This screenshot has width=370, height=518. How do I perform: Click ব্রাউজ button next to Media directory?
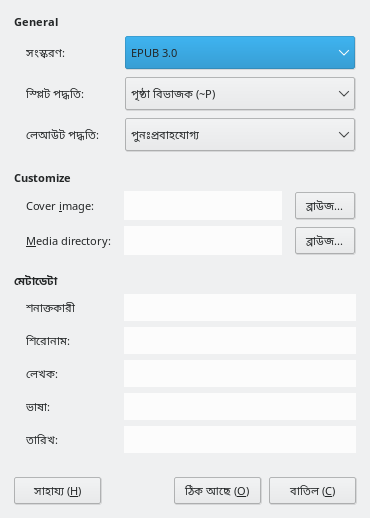tap(325, 241)
